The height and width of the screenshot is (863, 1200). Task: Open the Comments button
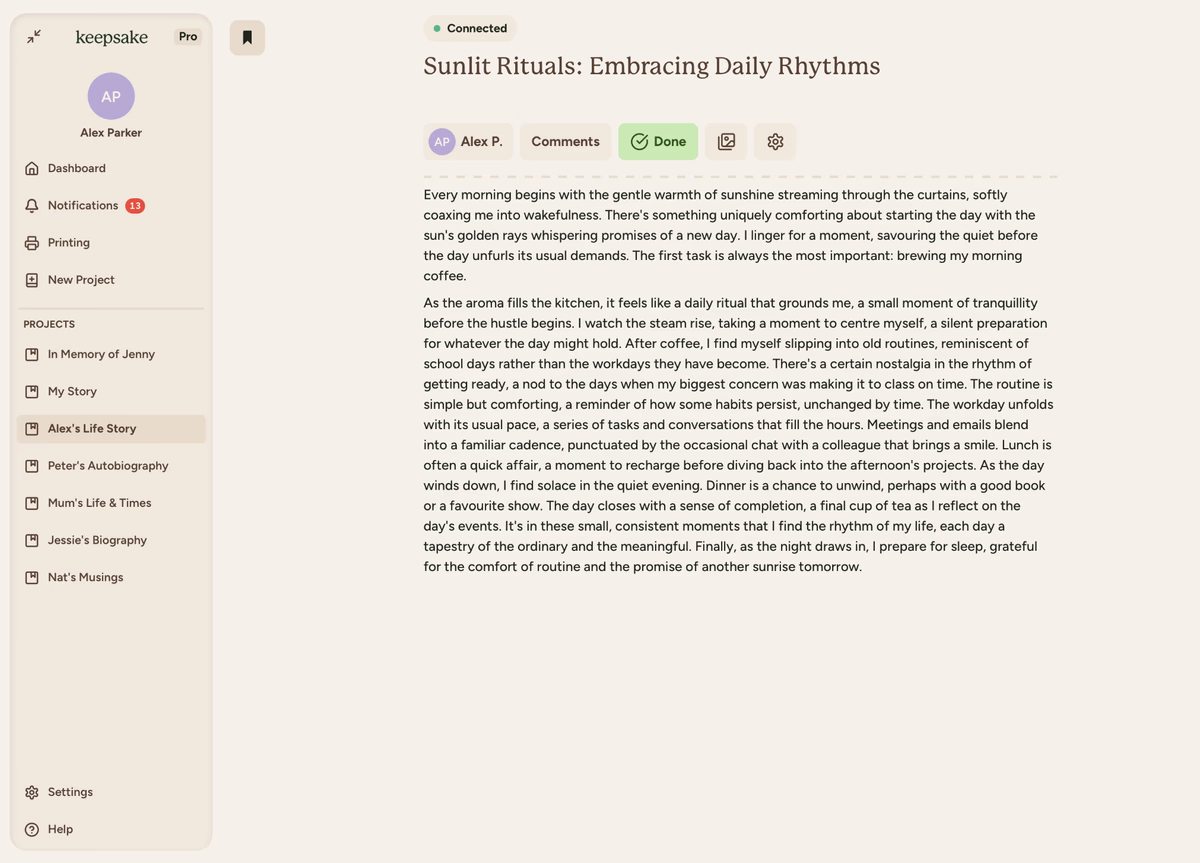pyautogui.click(x=565, y=142)
